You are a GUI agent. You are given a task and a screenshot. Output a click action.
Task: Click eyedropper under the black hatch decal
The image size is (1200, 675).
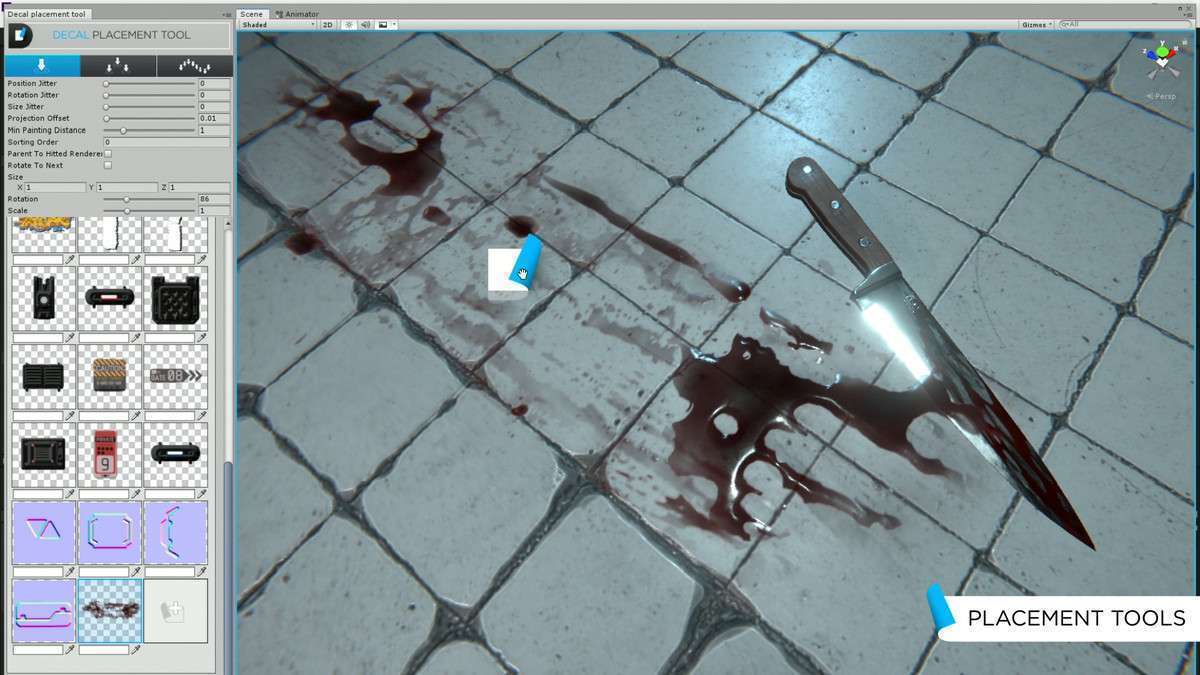(x=71, y=494)
